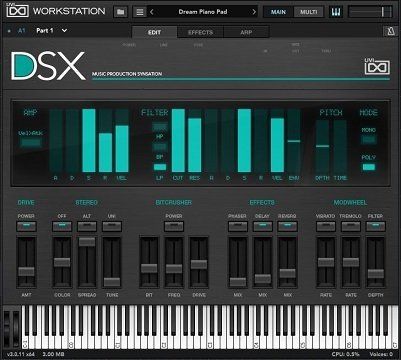Toggle modwheel VIBRATO button
401x360 pixels.
tap(326, 226)
